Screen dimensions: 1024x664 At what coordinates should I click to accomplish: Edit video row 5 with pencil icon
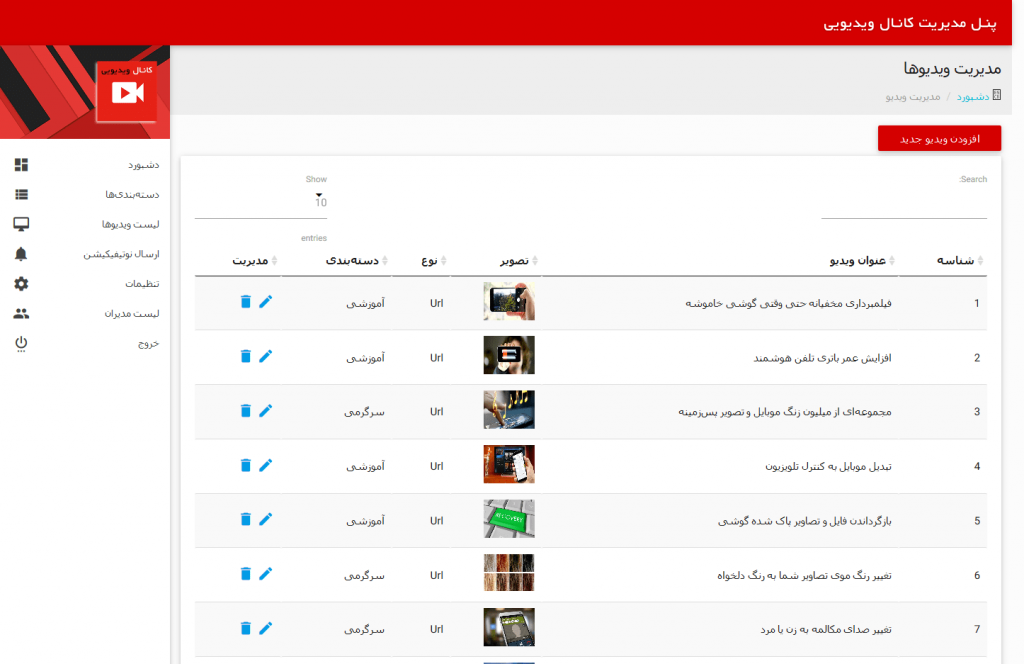click(x=265, y=519)
